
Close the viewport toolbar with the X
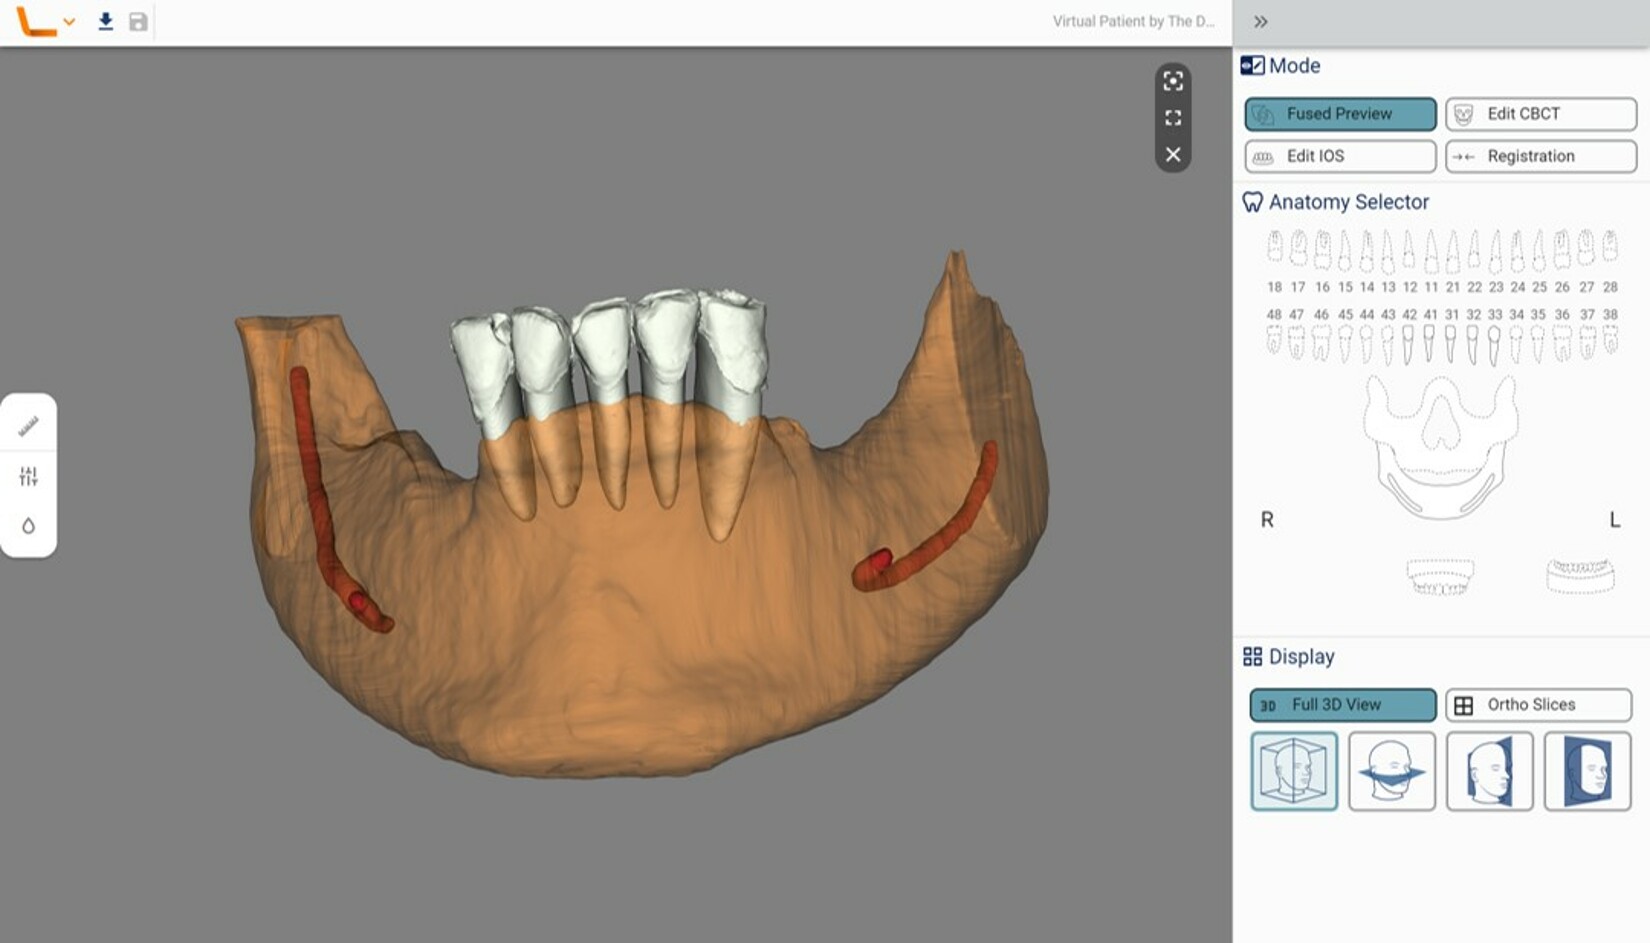1173,154
